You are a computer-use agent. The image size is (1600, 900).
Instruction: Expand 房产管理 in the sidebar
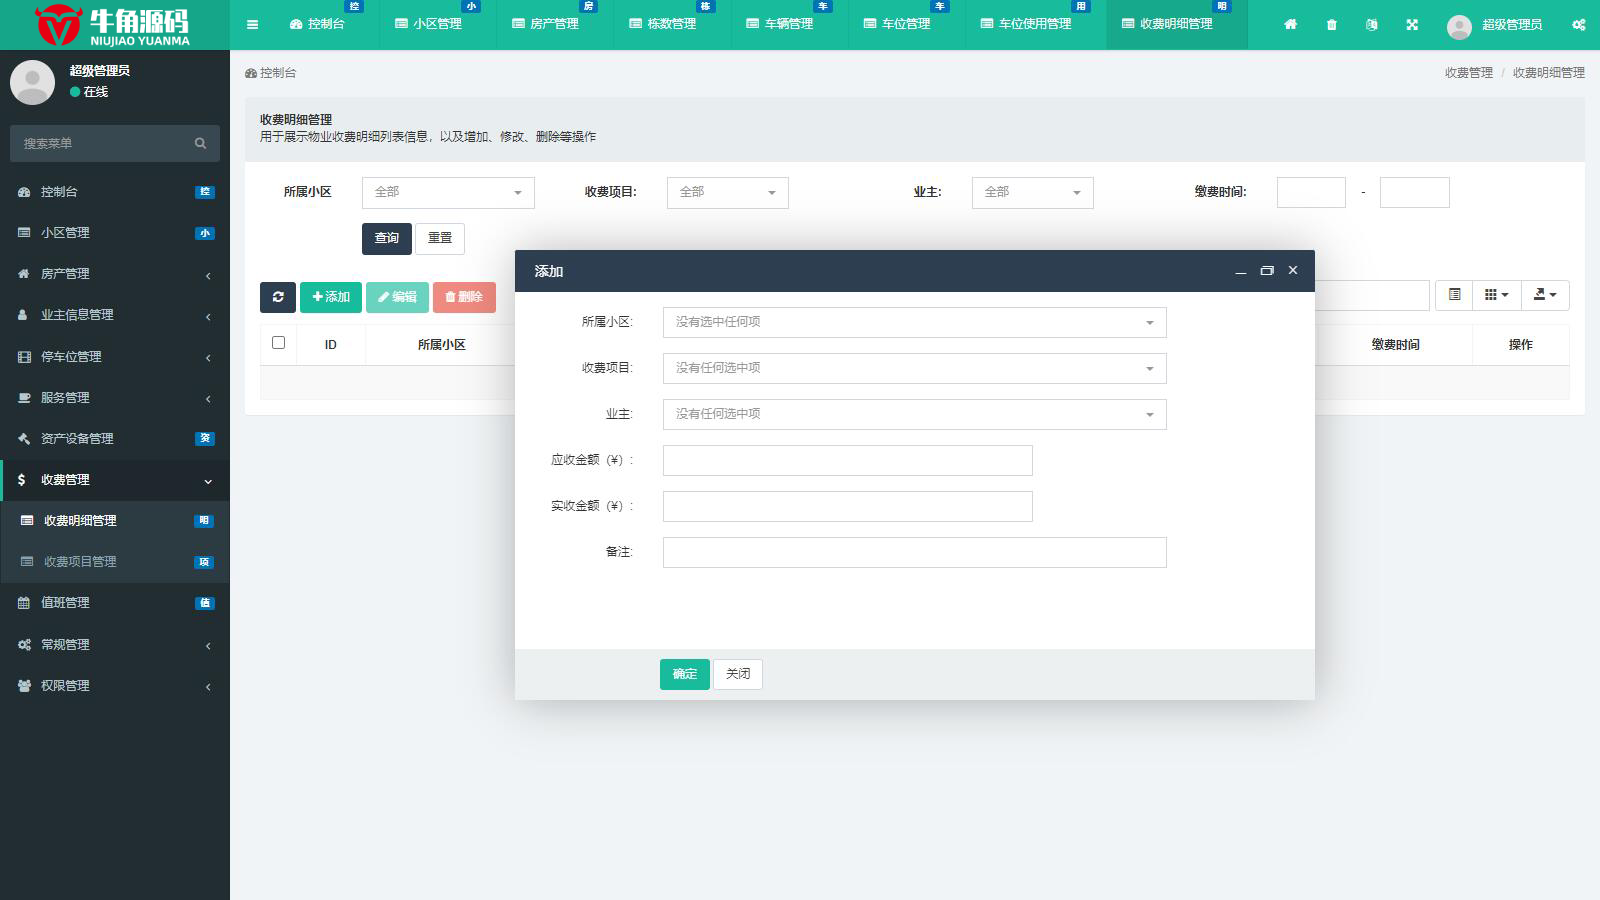click(x=115, y=274)
